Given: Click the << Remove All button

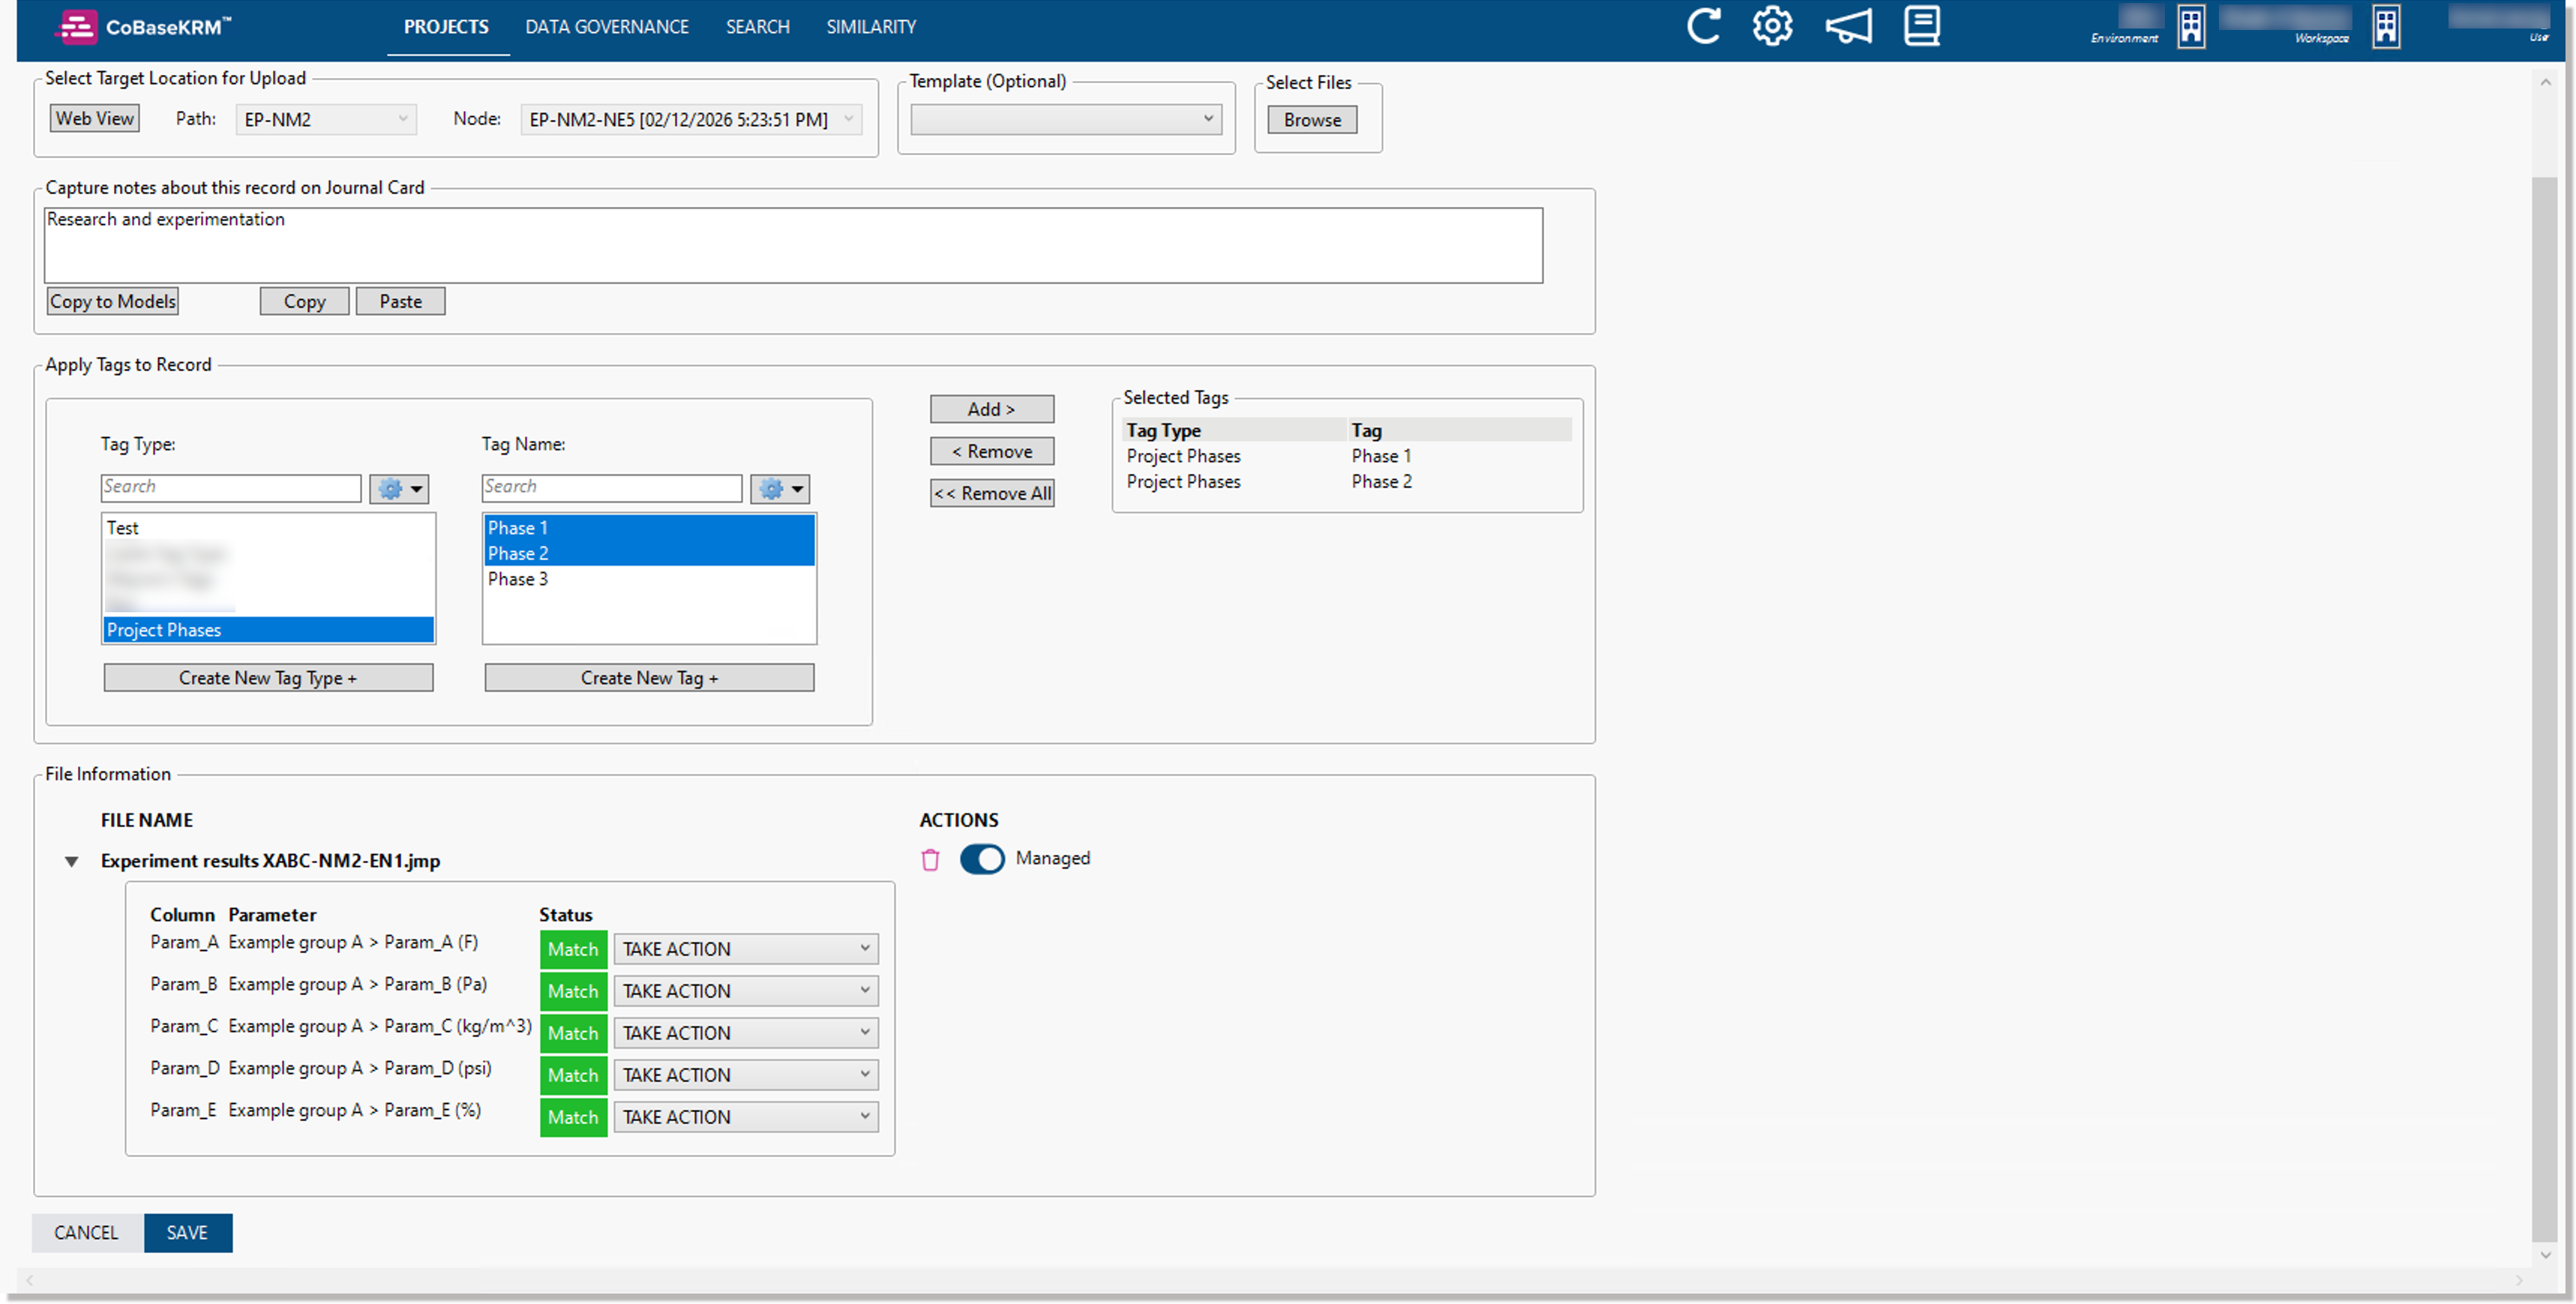Looking at the screenshot, I should (x=991, y=493).
